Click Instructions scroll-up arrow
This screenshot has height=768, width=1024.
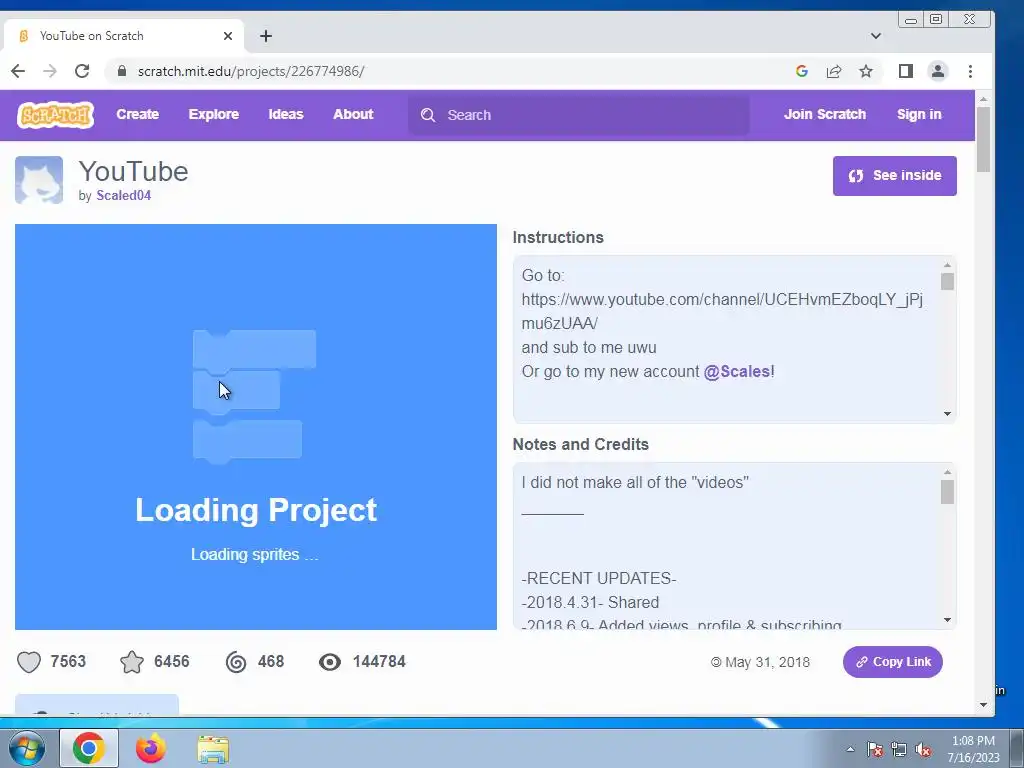(x=947, y=265)
